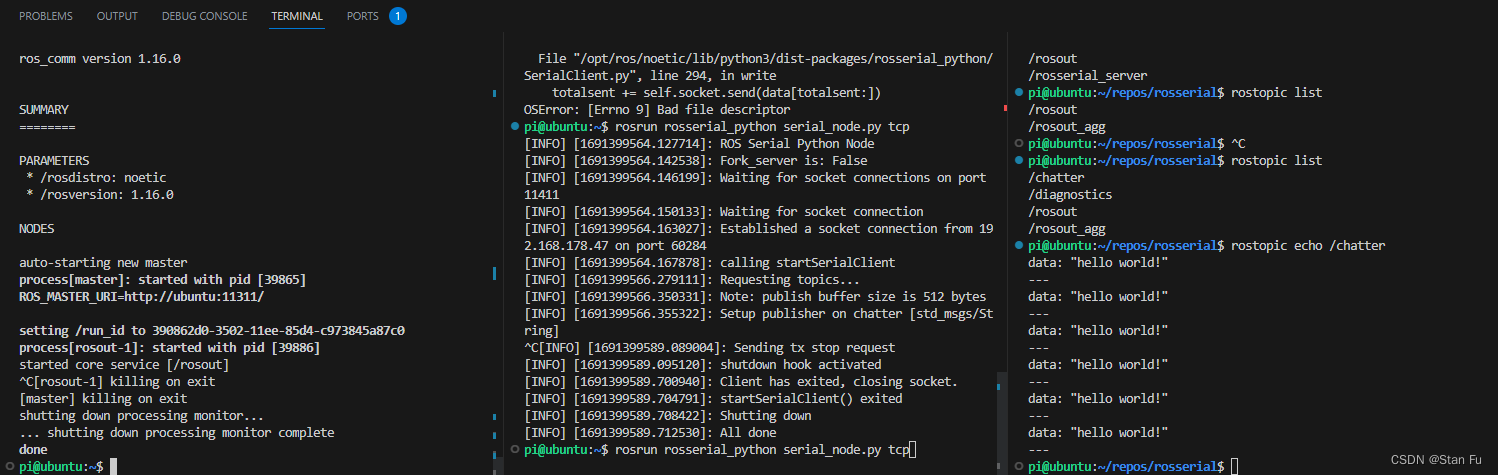Click hollow marker beside the last rosrun command

coord(515,450)
